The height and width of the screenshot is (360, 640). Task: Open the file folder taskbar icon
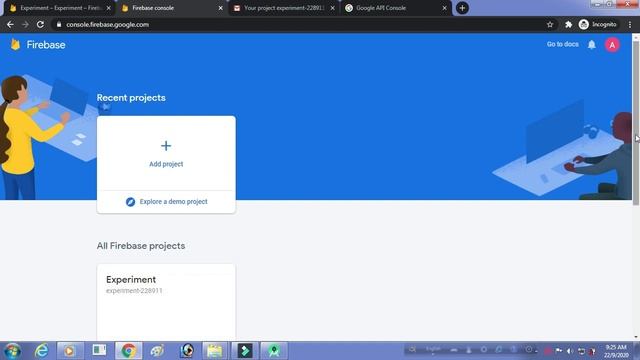(215, 351)
